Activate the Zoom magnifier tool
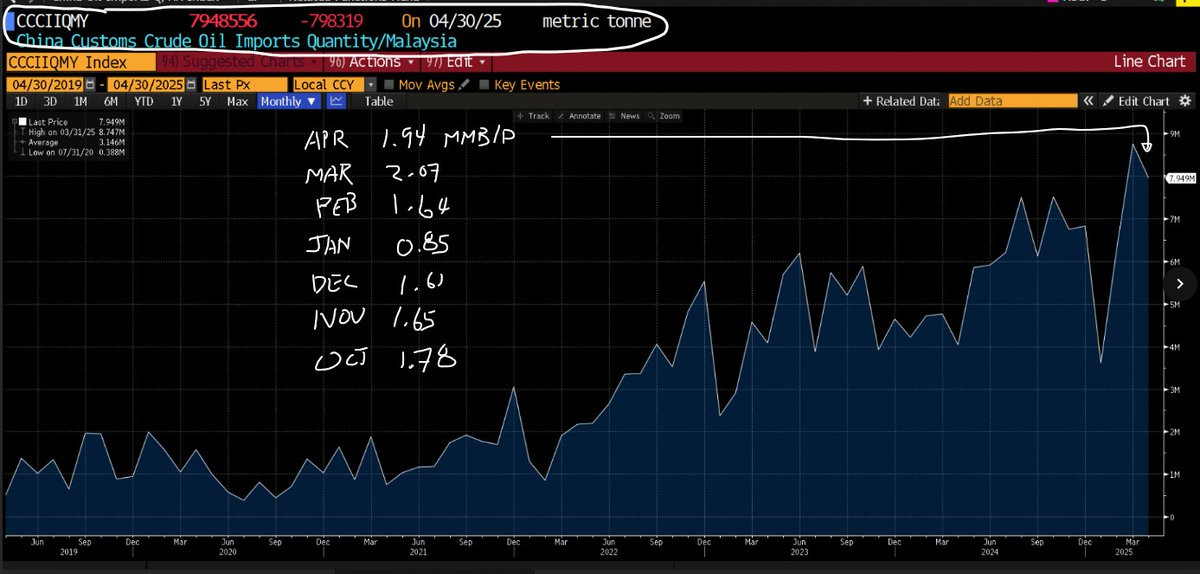 click(663, 116)
